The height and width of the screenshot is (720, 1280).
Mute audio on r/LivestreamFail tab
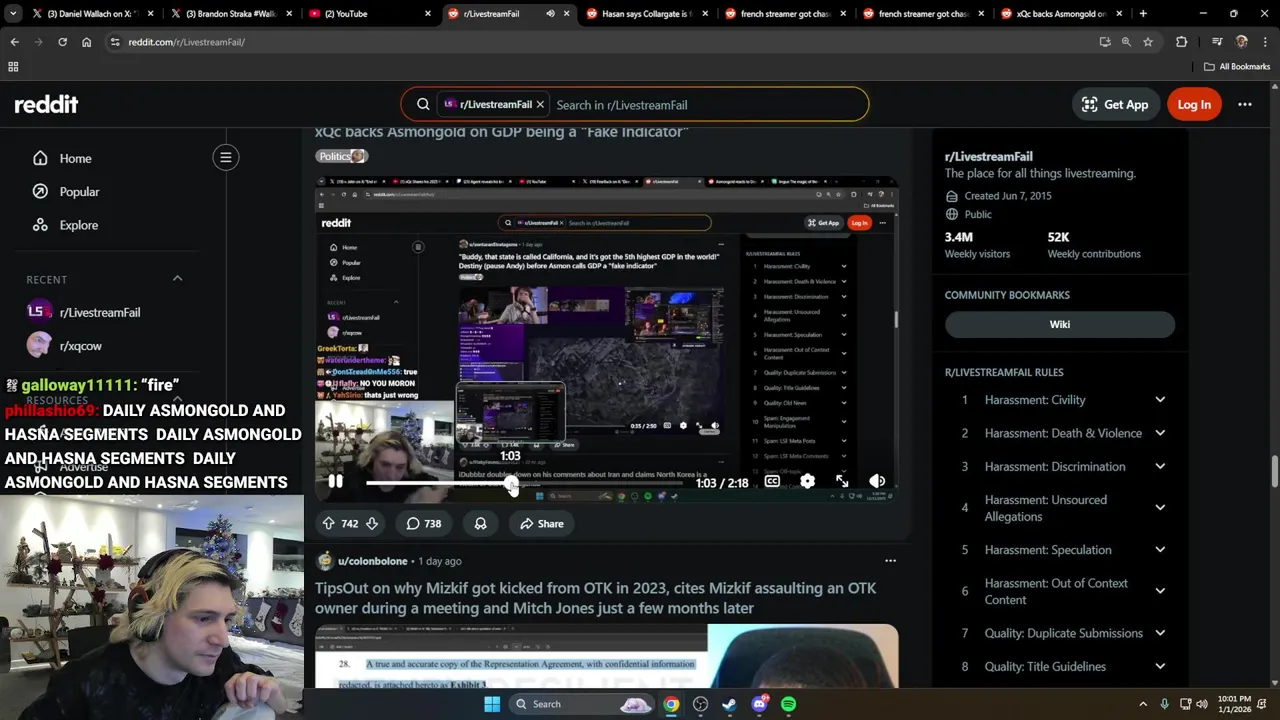[x=550, y=14]
